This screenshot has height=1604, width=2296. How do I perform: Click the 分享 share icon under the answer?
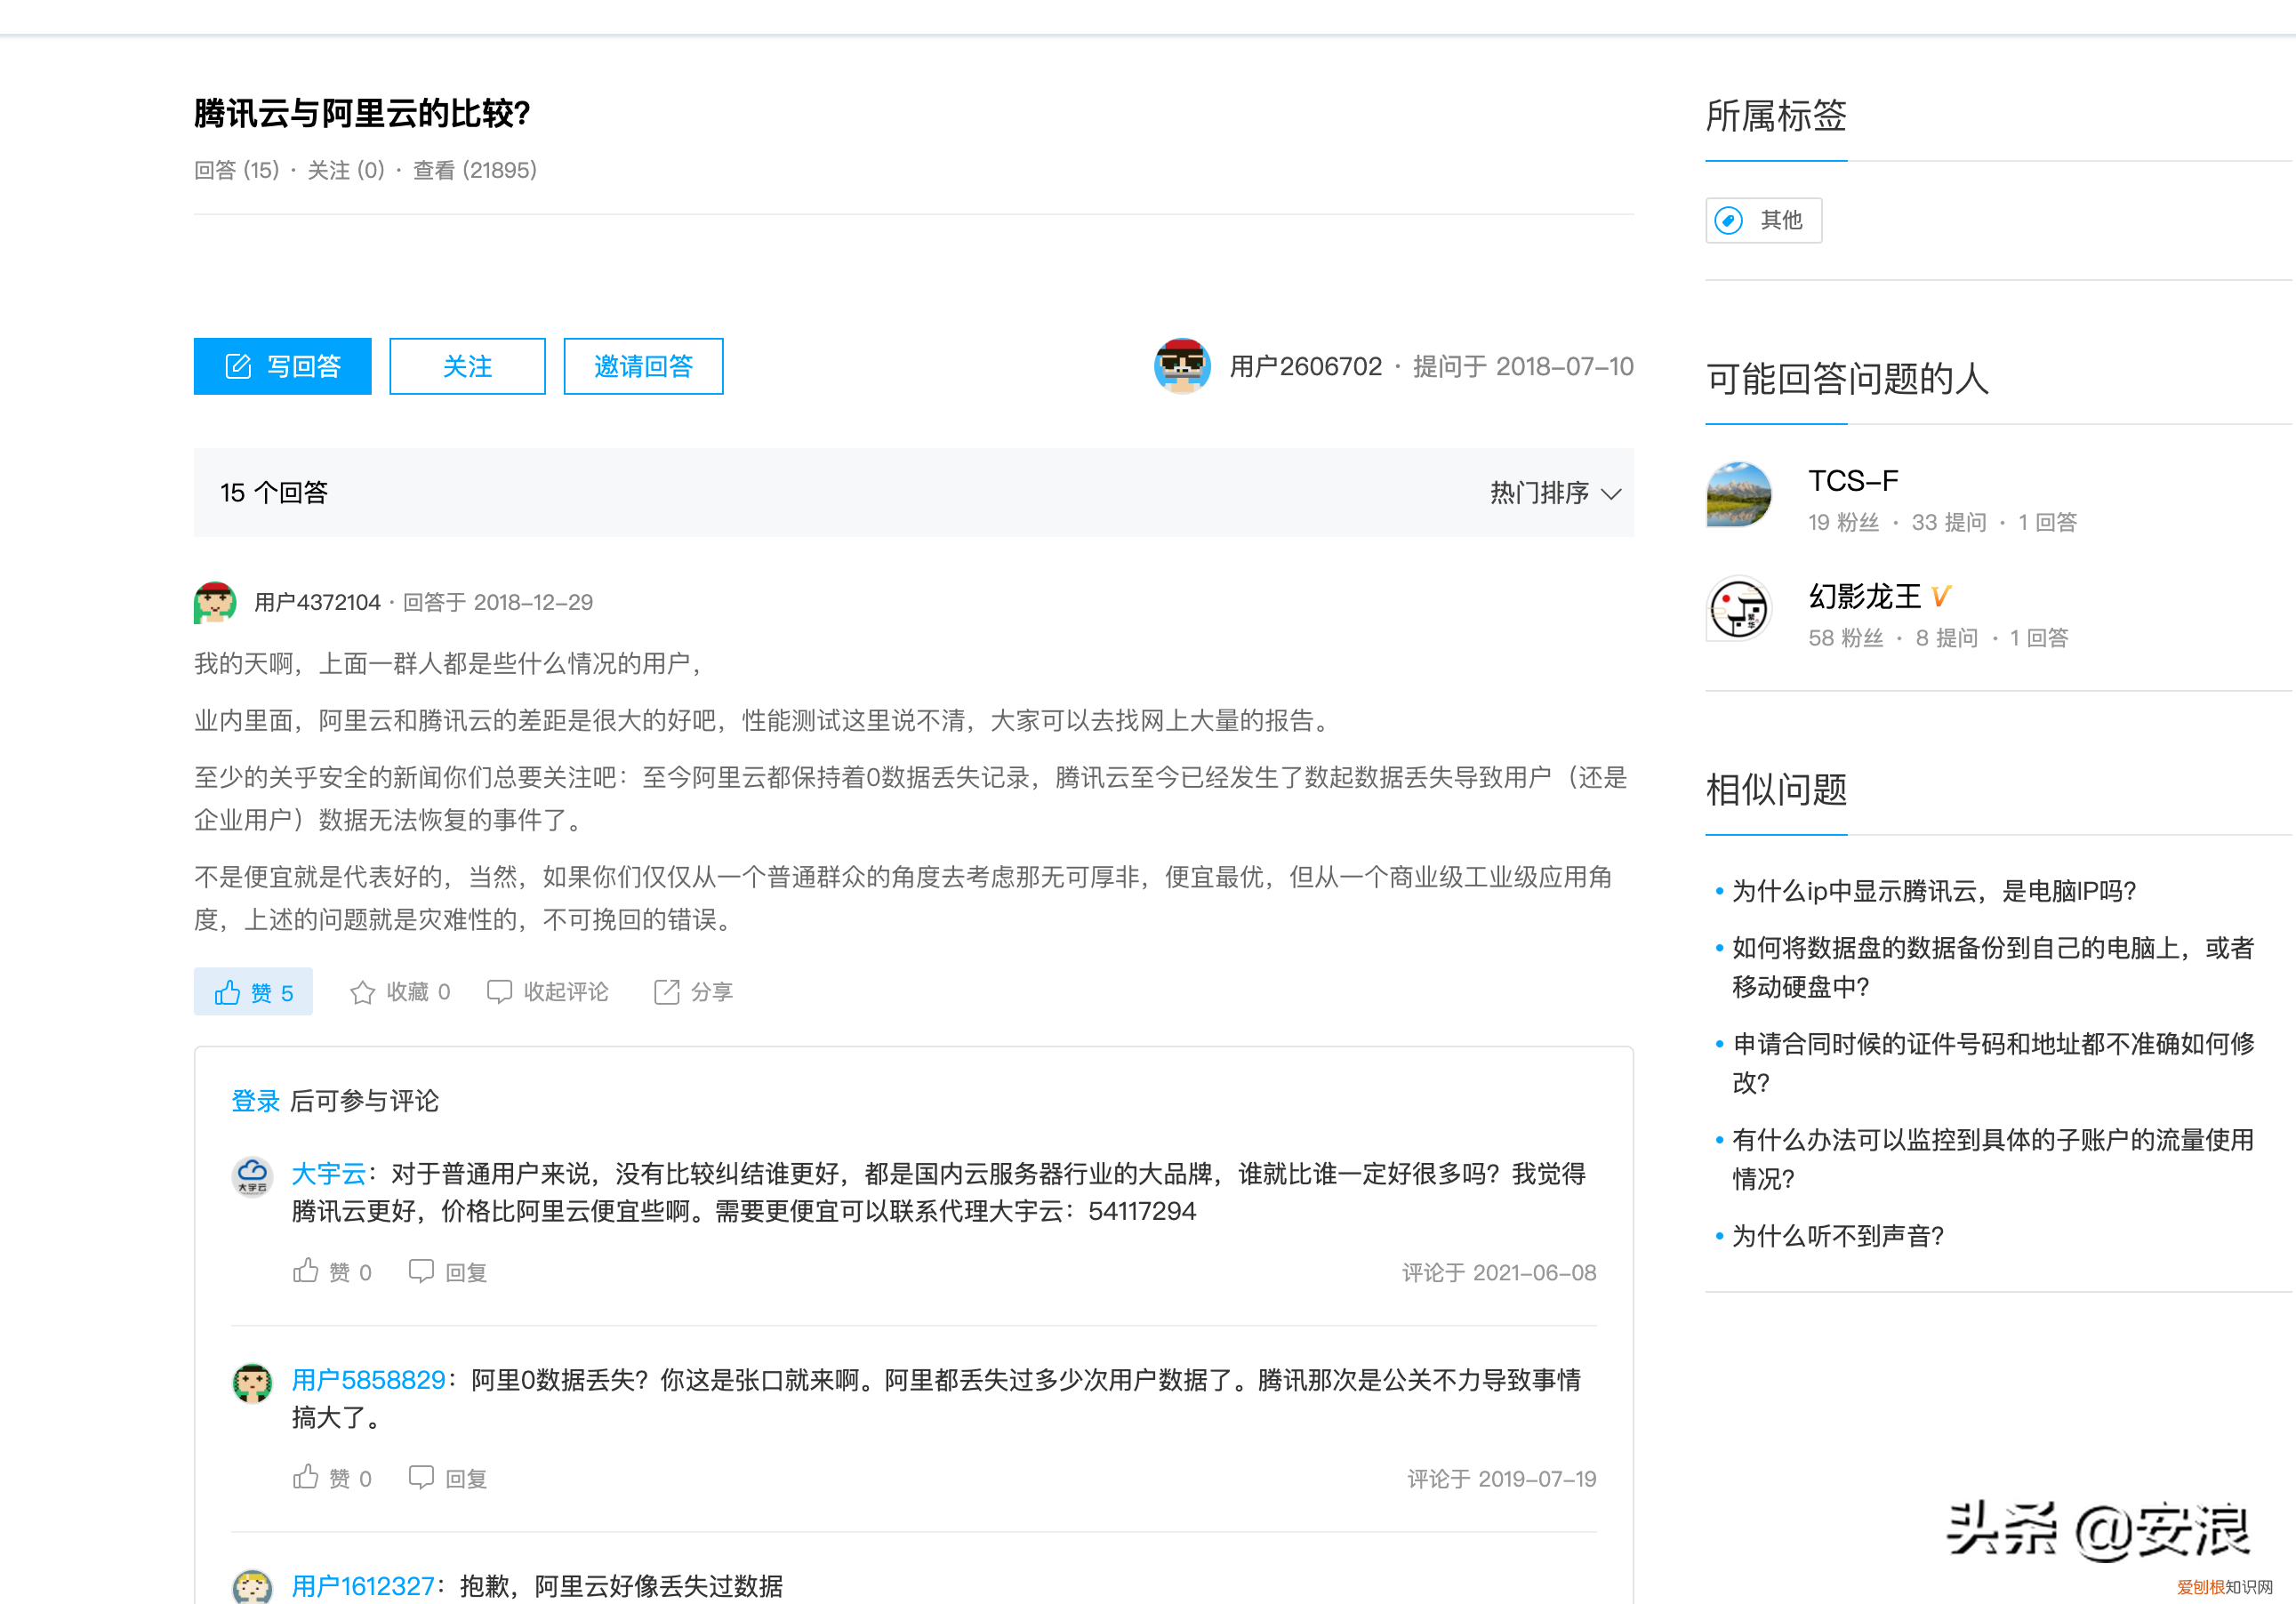click(668, 991)
